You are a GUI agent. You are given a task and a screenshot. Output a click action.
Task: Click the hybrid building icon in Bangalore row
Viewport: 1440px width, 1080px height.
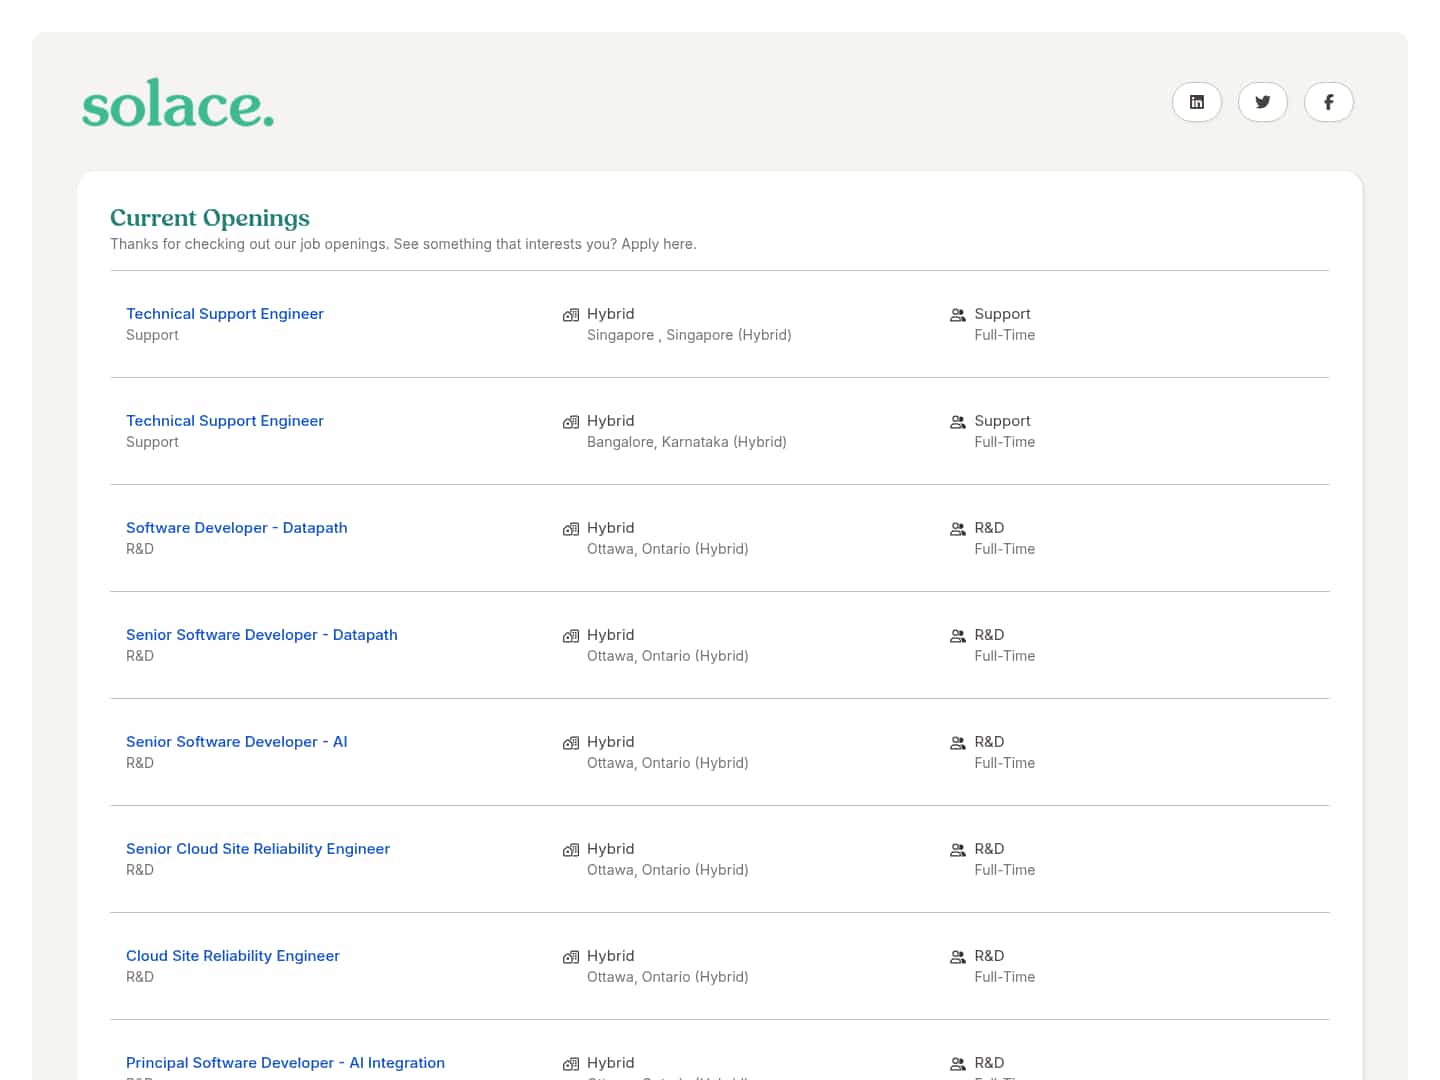pos(571,422)
